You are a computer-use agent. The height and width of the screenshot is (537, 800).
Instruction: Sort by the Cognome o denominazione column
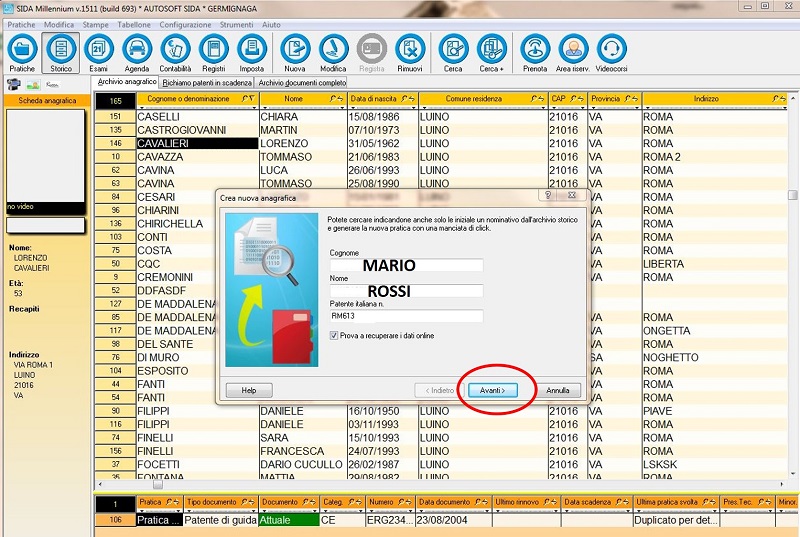pyautogui.click(x=188, y=99)
